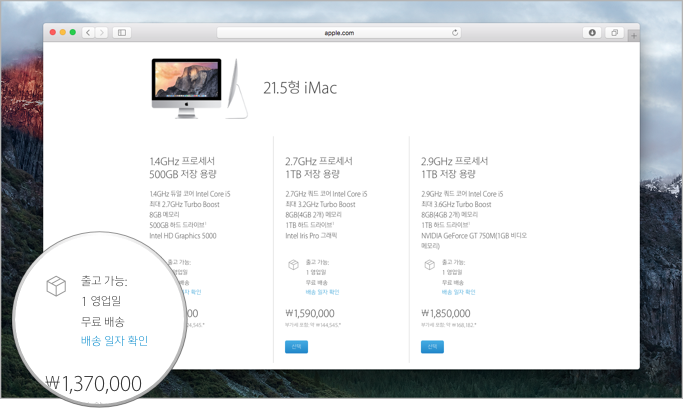Open the Downloads button in toolbar
This screenshot has width=683, height=408.
coord(592,33)
